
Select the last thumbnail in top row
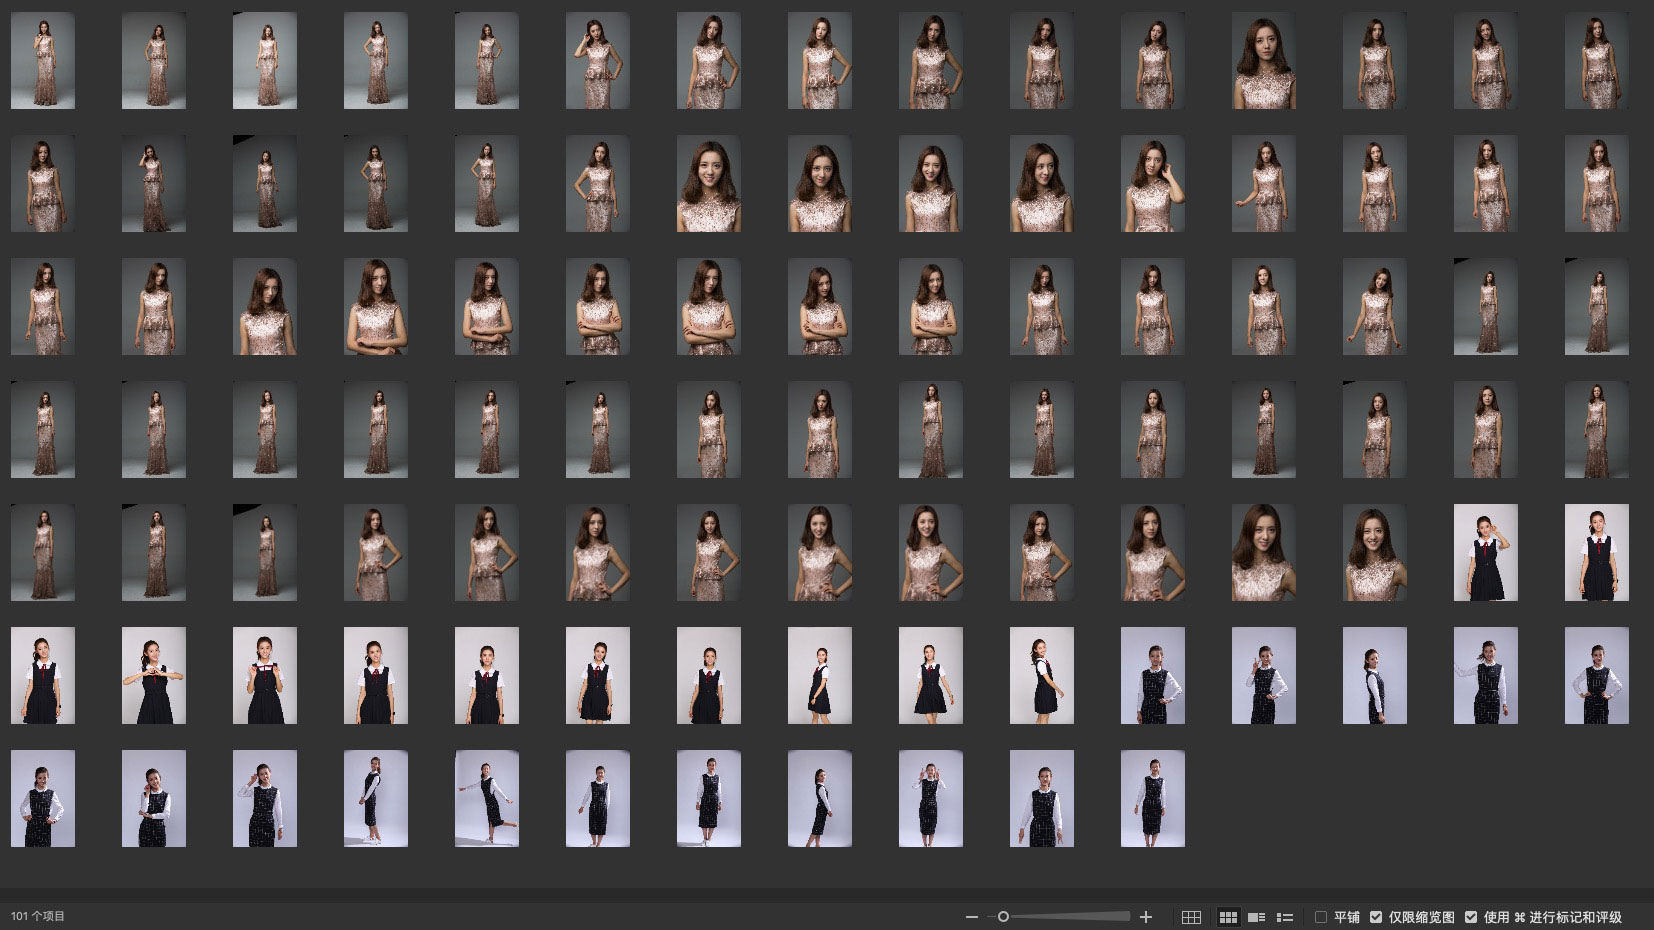tap(1596, 61)
